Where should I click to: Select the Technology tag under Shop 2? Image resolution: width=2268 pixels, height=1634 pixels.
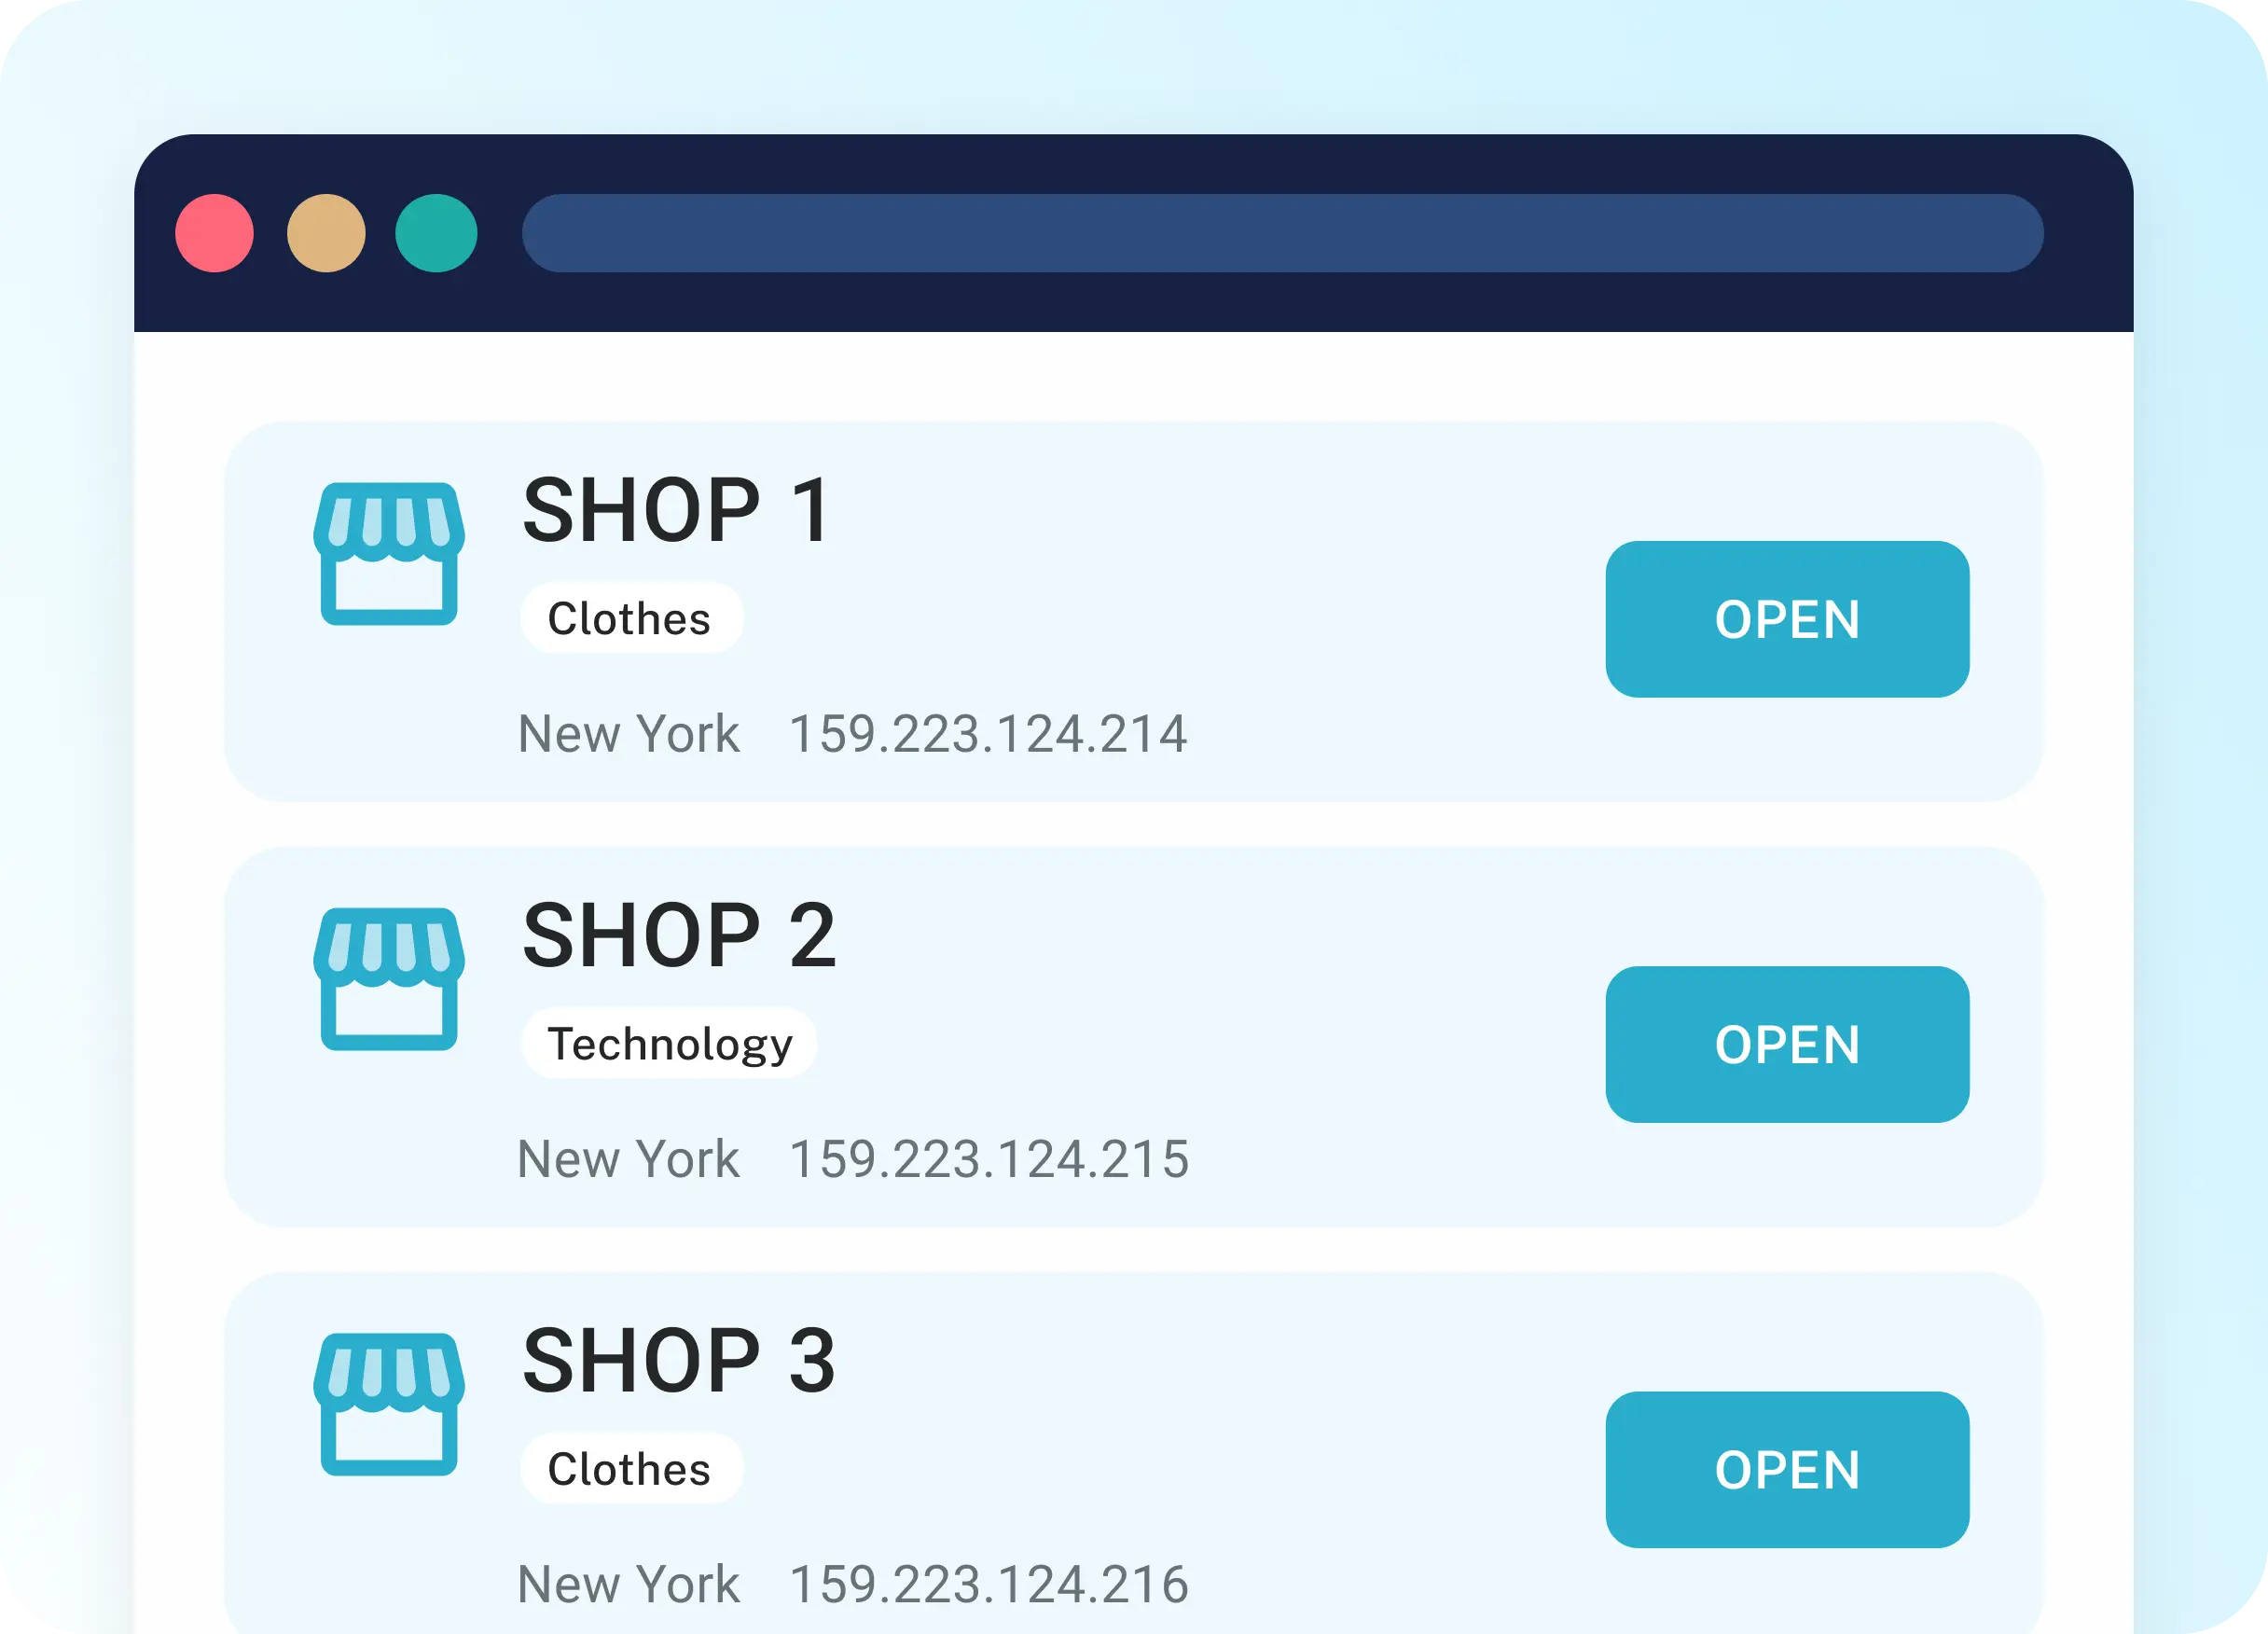669,1043
